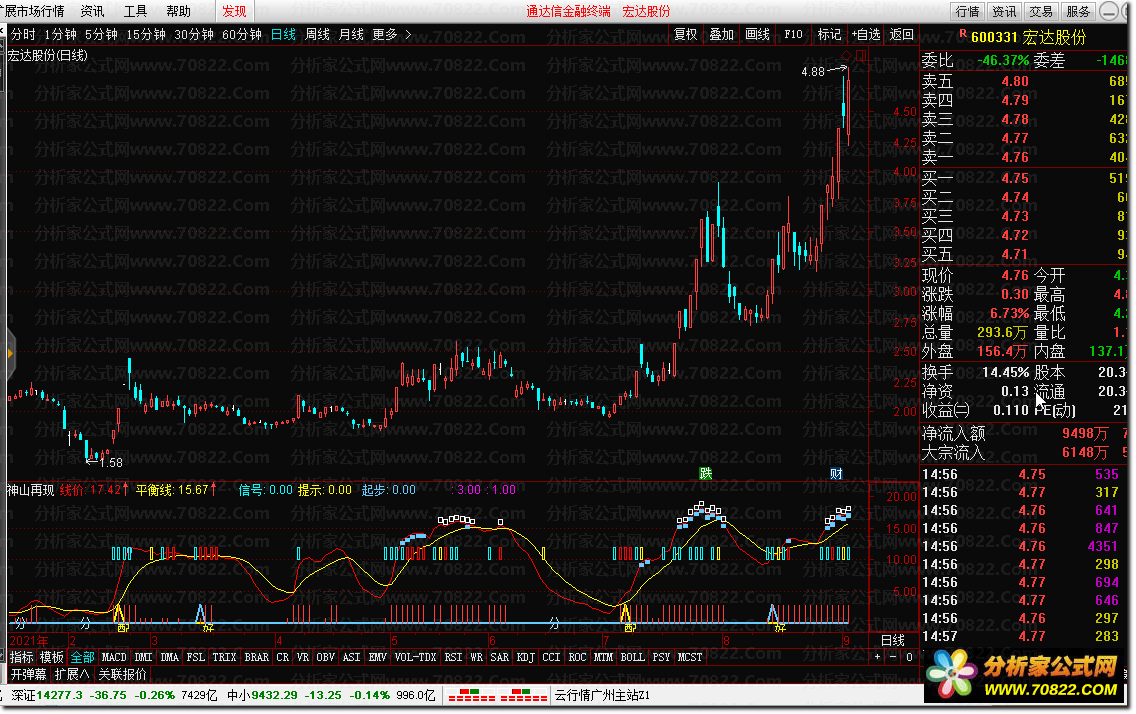Viewport: 1136px width, 714px height.
Task: Click the minus zoom button in indicator bar
Action: click(x=893, y=657)
